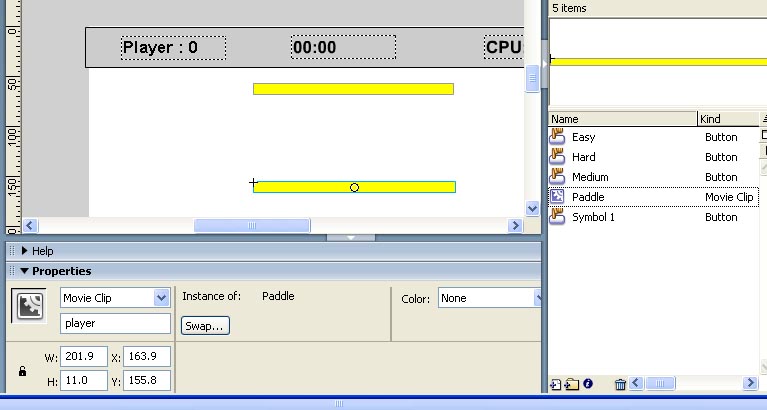Open the Movie Clip behavior dropdown

pos(161,297)
